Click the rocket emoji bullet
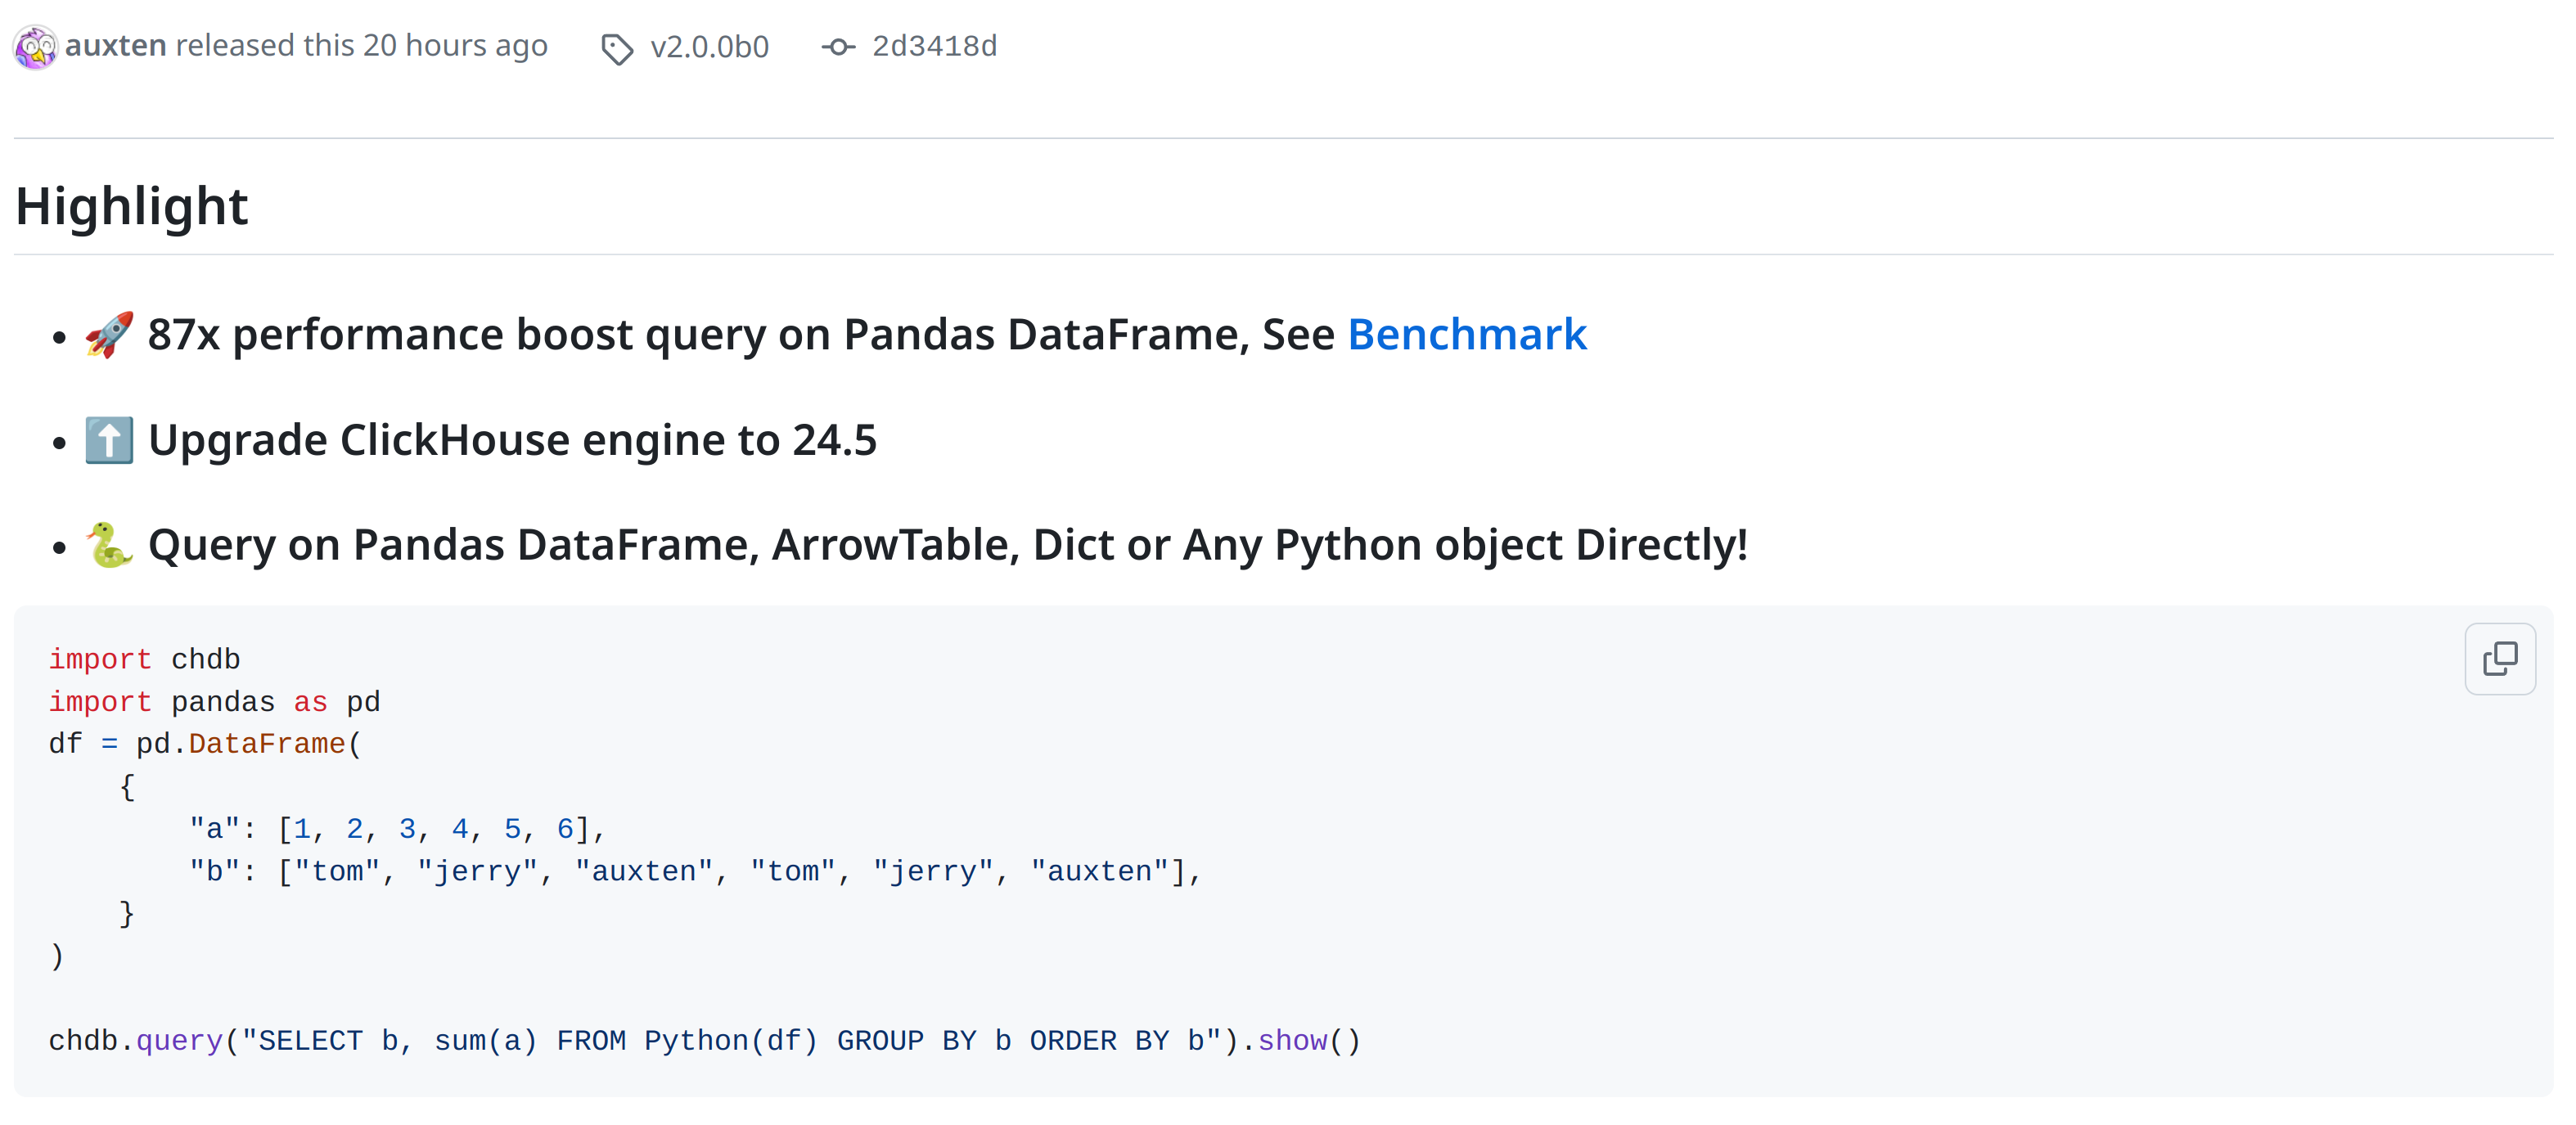Viewport: 2576px width, 1125px height. [109, 334]
